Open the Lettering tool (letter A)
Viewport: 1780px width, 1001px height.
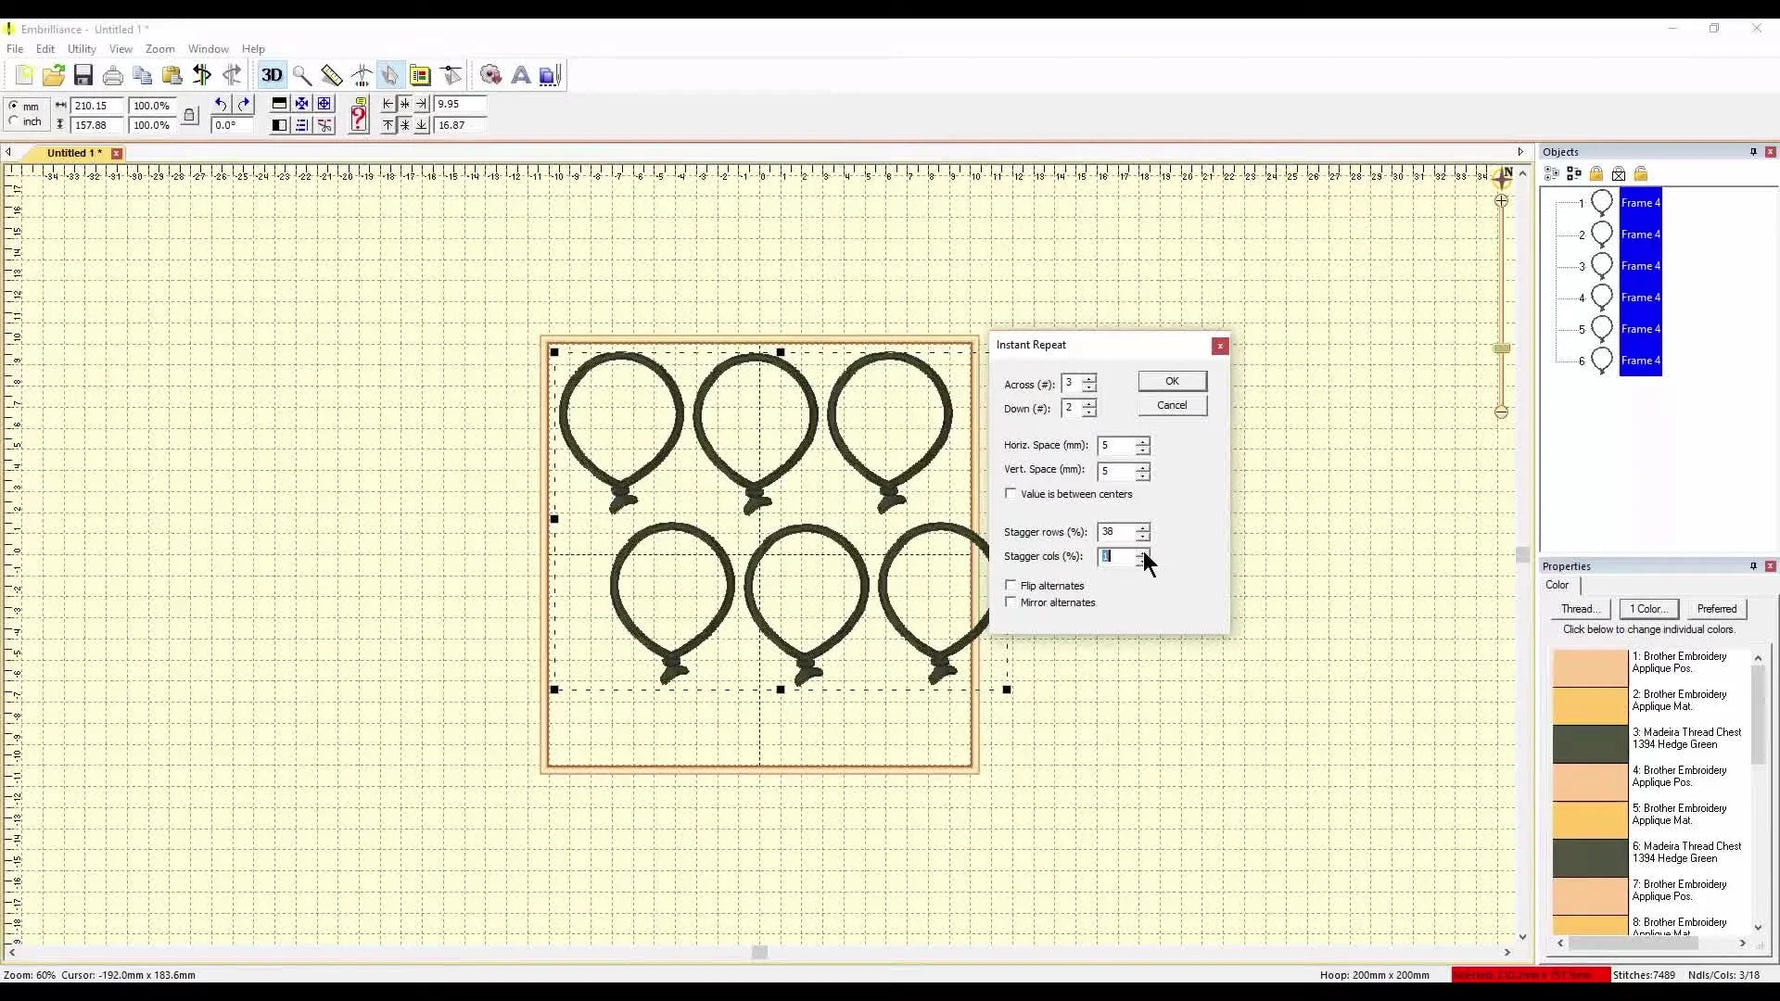point(520,75)
